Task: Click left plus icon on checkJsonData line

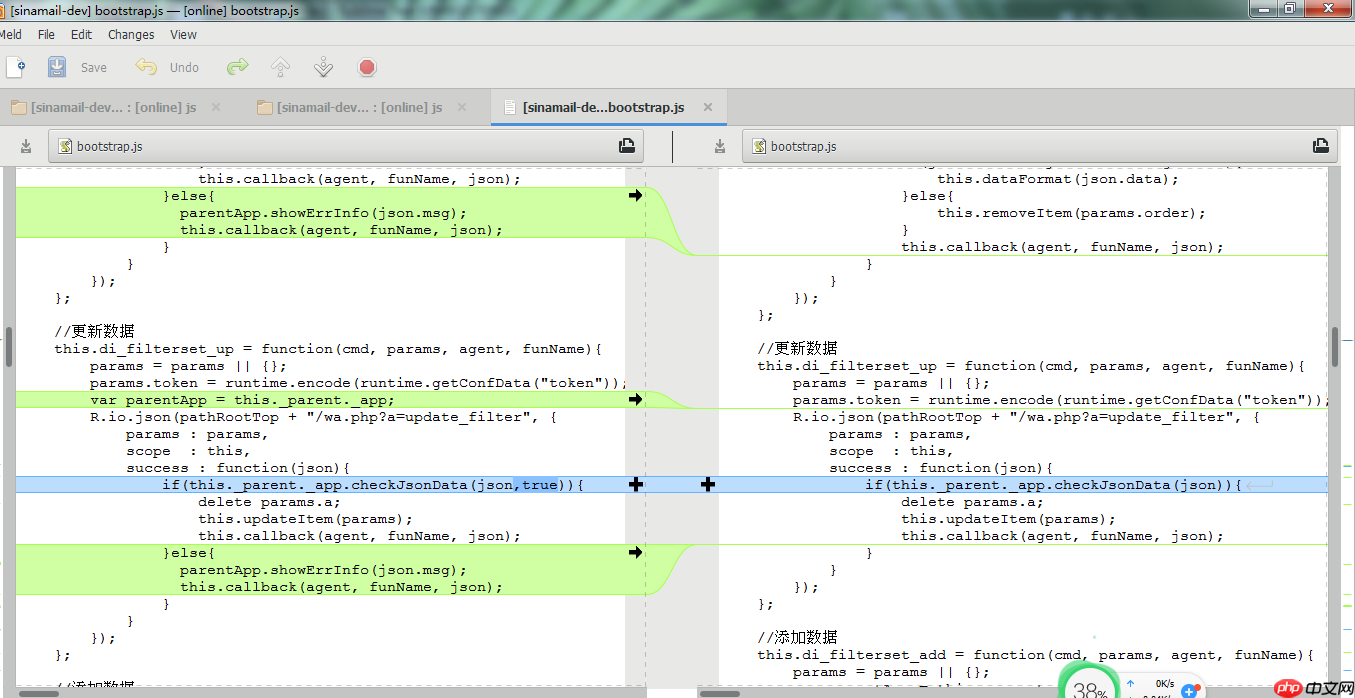Action: point(635,485)
